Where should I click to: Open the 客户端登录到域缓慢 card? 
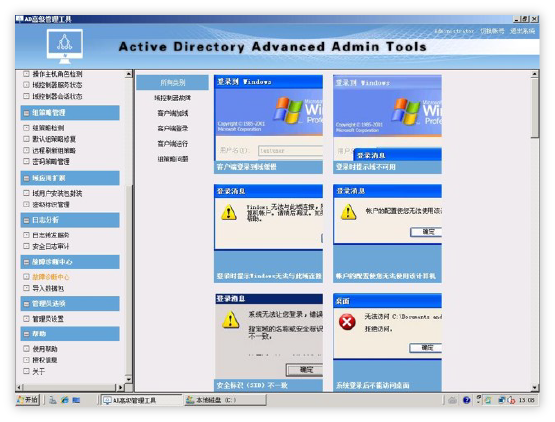pos(268,124)
